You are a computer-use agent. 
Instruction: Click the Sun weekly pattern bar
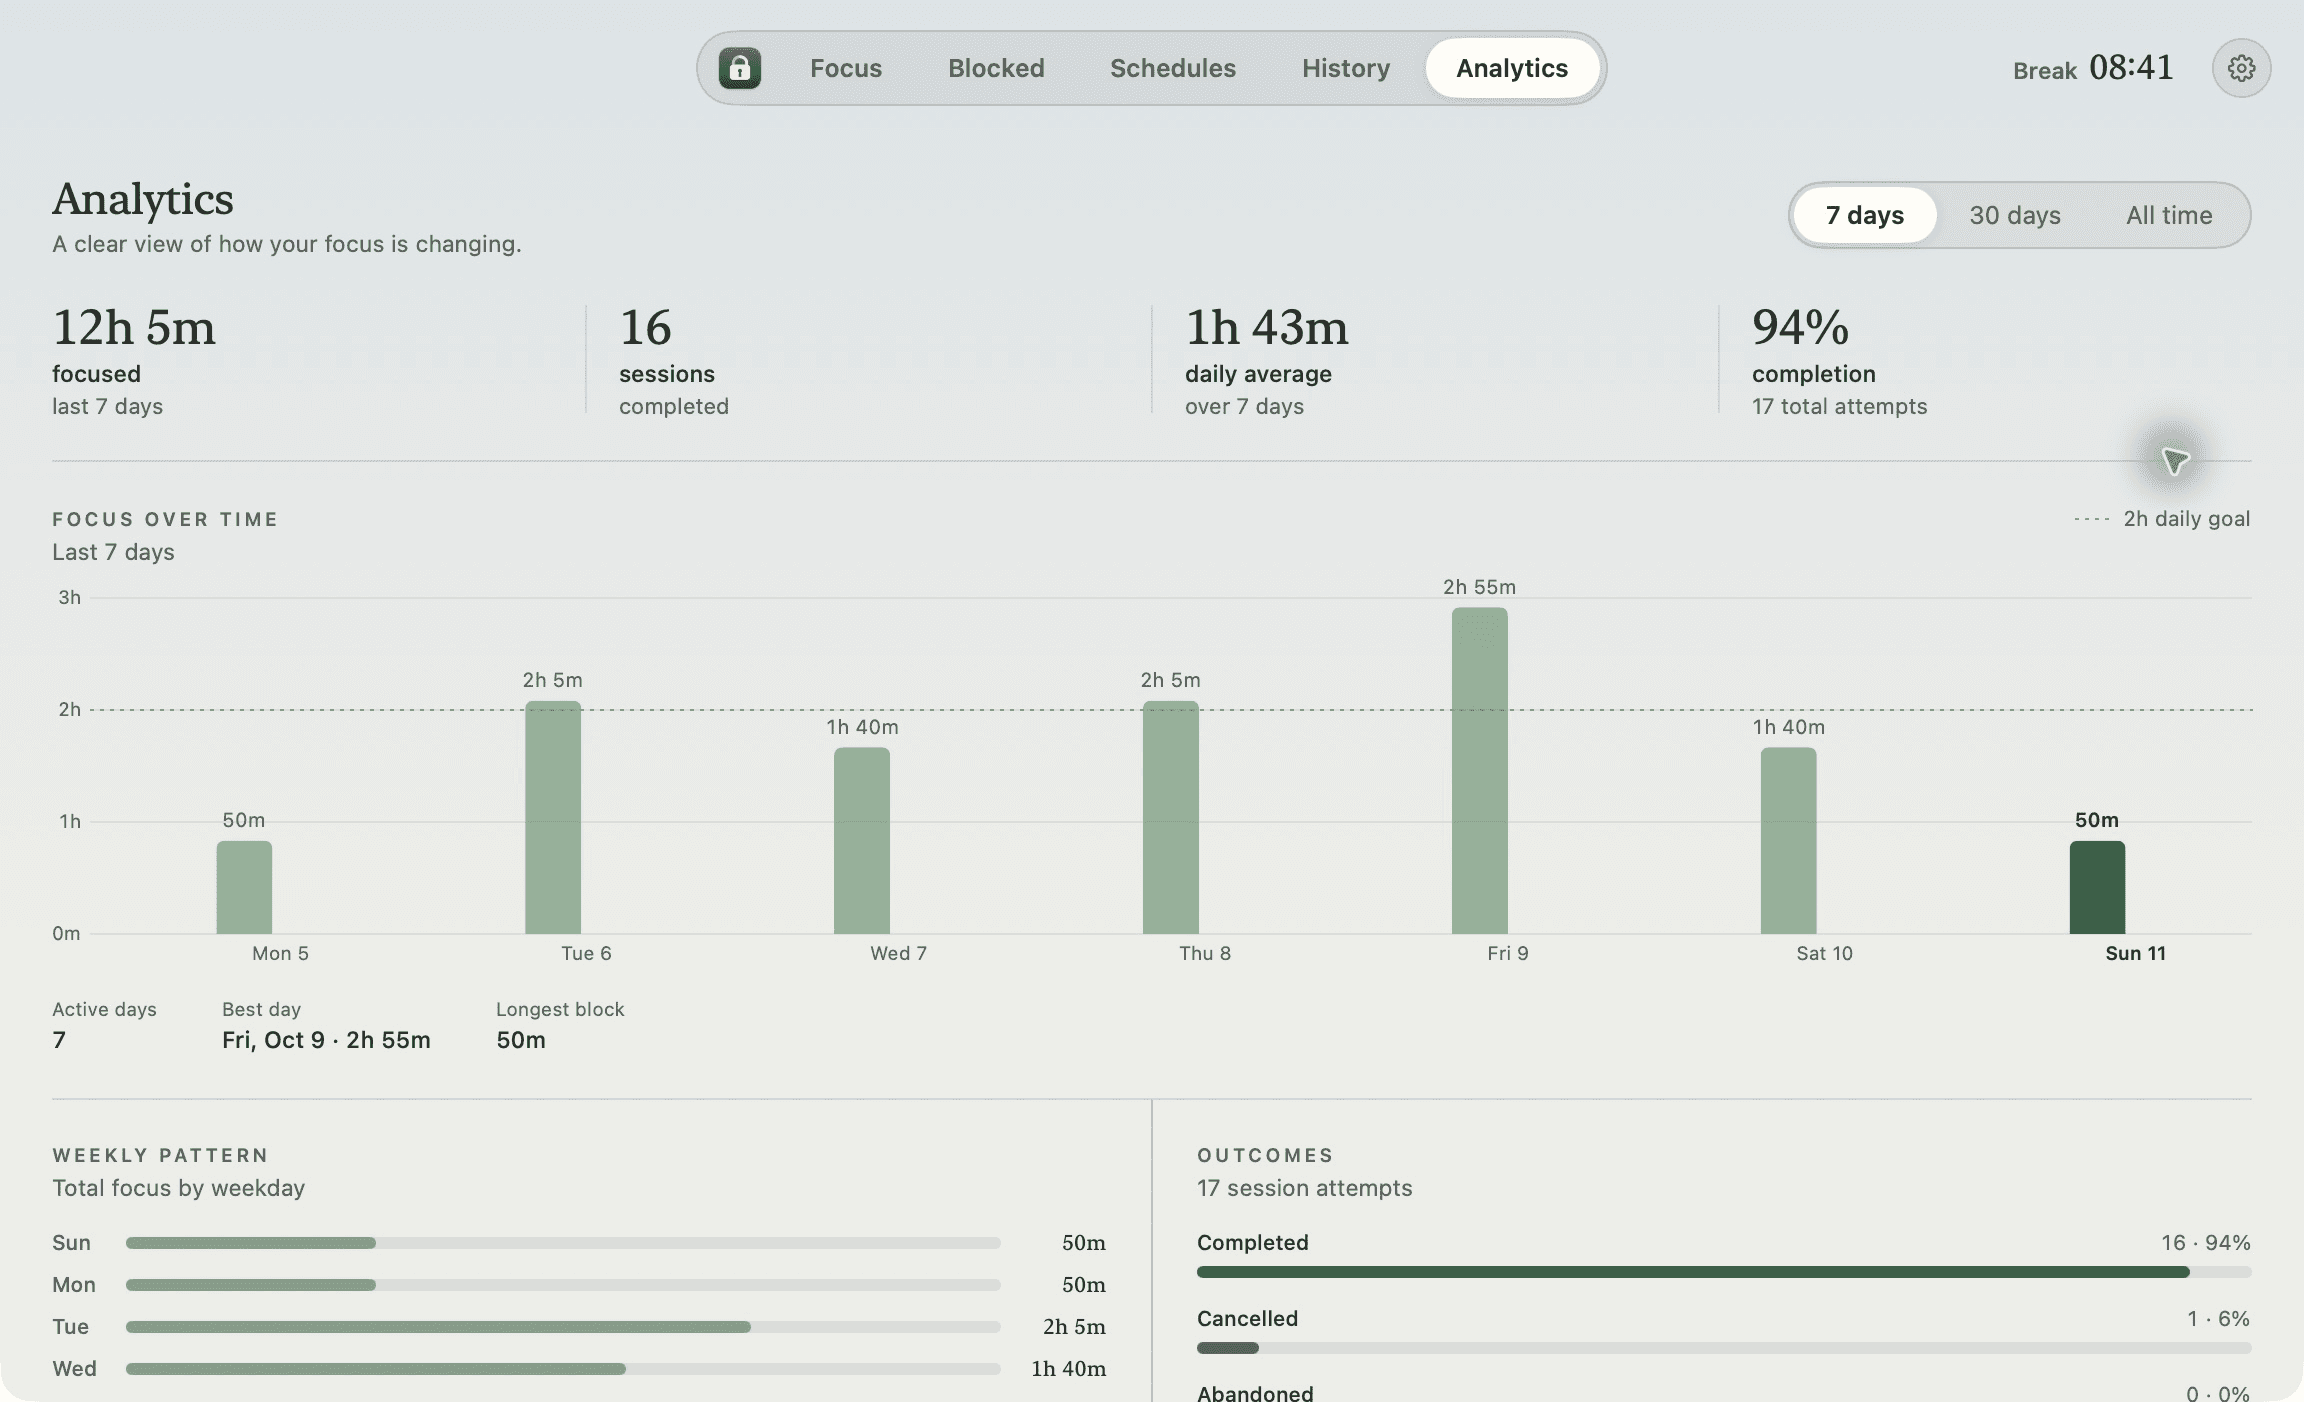point(563,1243)
